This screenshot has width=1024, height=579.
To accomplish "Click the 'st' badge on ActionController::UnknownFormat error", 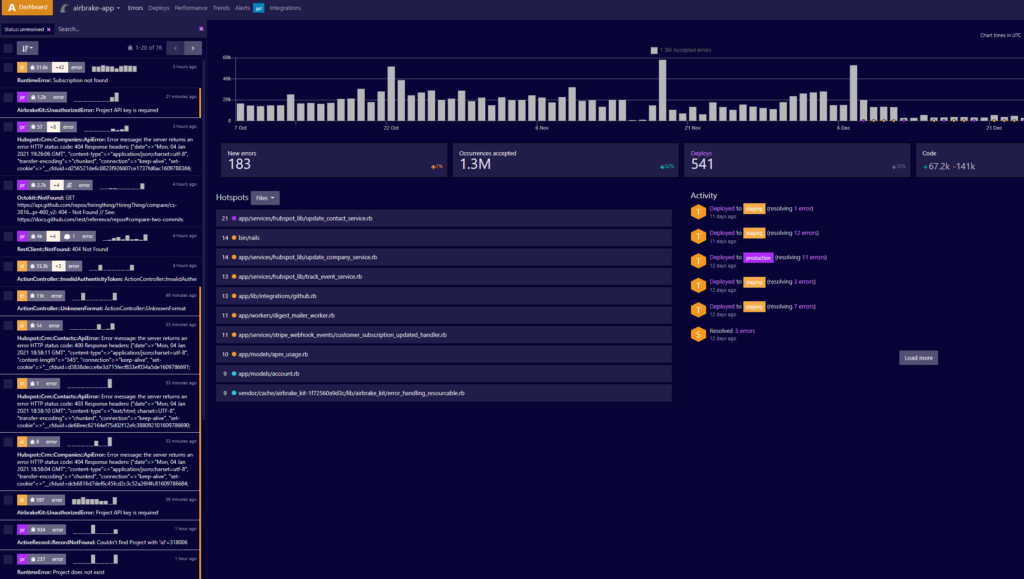I will tap(22, 296).
